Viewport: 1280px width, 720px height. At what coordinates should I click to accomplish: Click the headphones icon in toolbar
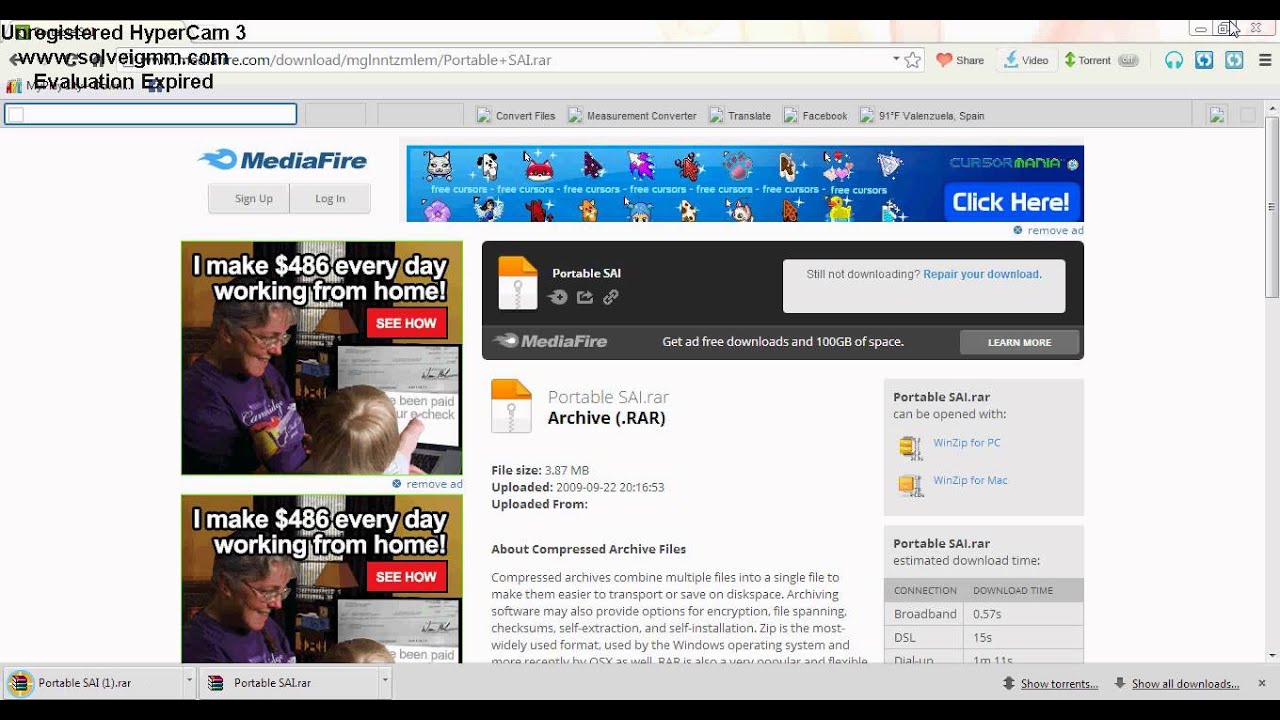point(1174,60)
